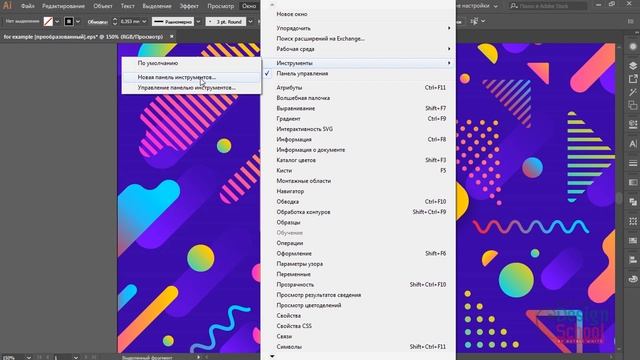This screenshot has height=360, width=640.
Task: Select Поиск расширений на Exchange…
Action: (x=358, y=39)
